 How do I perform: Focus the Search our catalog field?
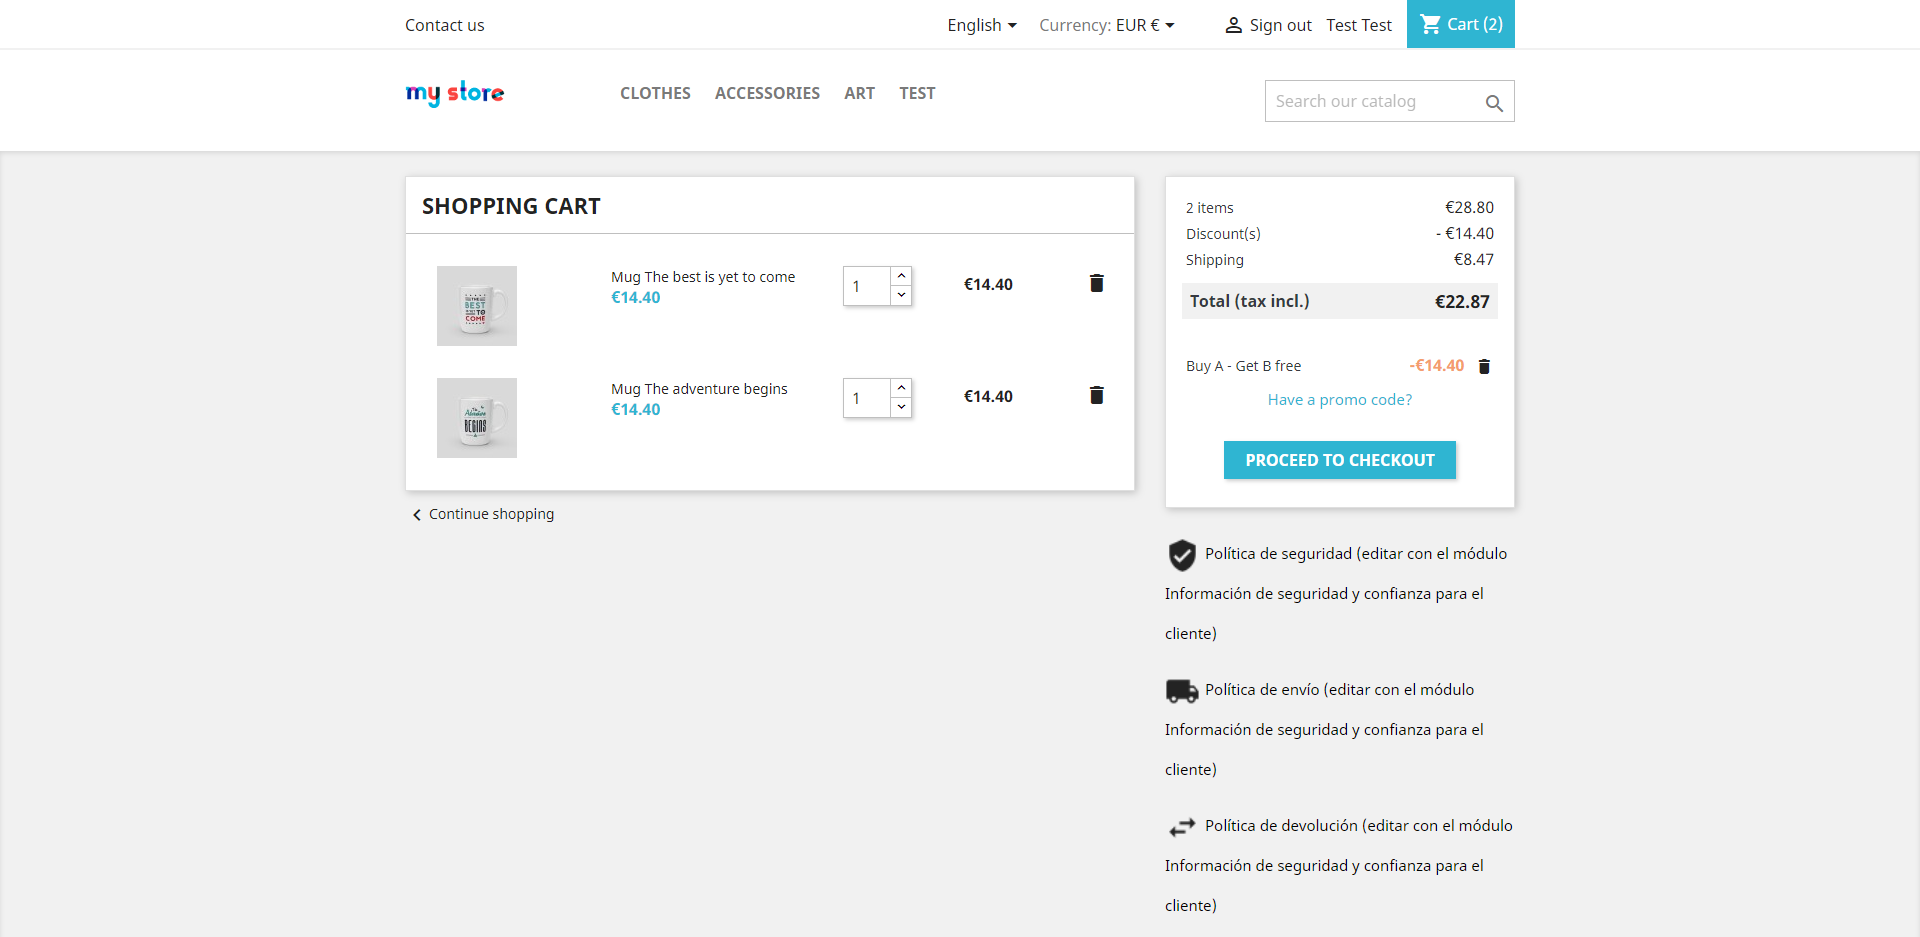tap(1370, 101)
